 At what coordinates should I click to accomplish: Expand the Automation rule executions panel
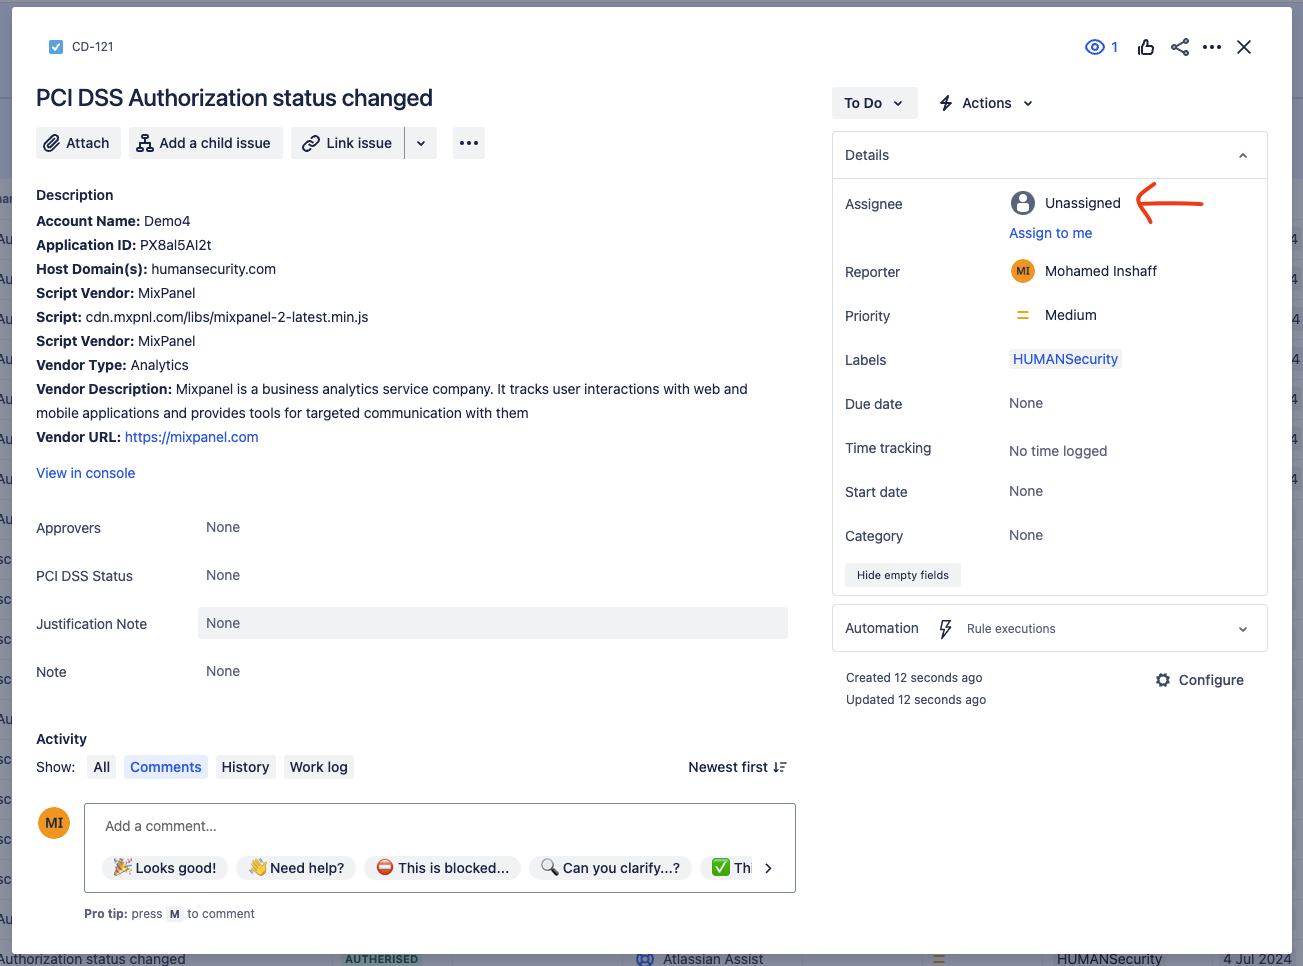pyautogui.click(x=1243, y=629)
